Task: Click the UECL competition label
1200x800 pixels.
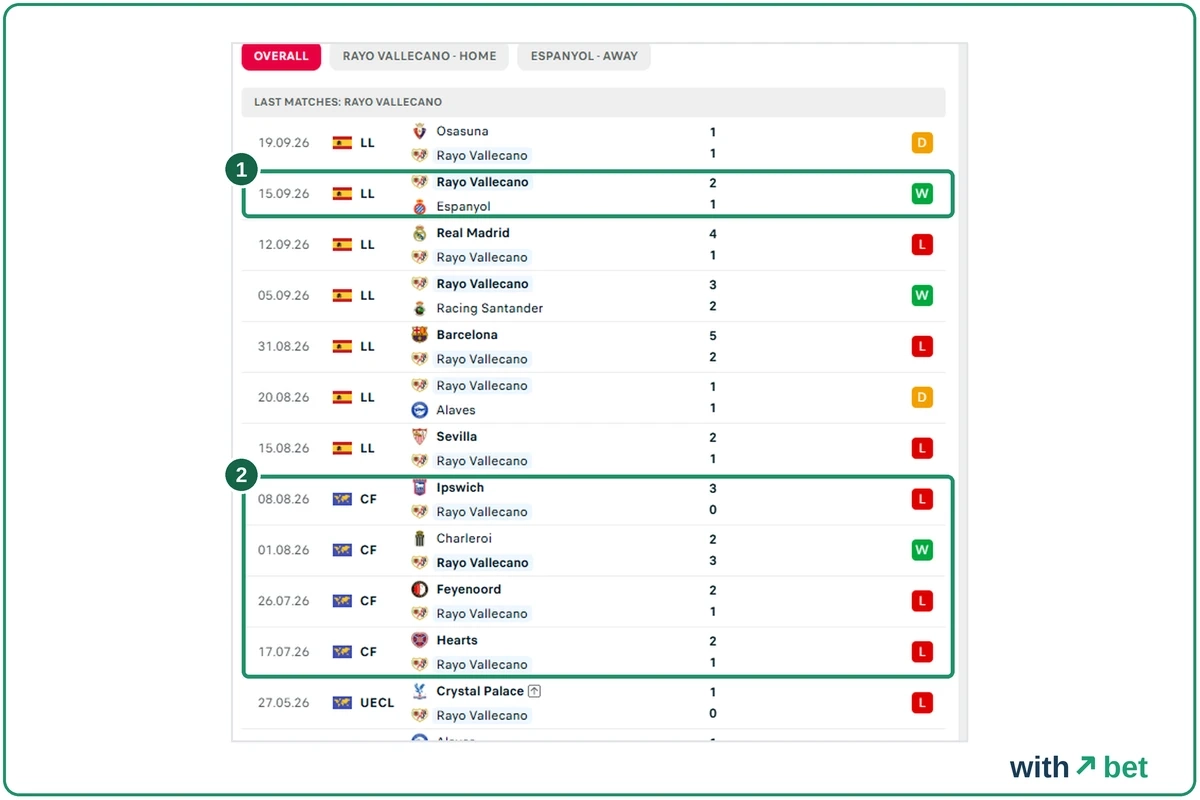Action: coord(377,703)
